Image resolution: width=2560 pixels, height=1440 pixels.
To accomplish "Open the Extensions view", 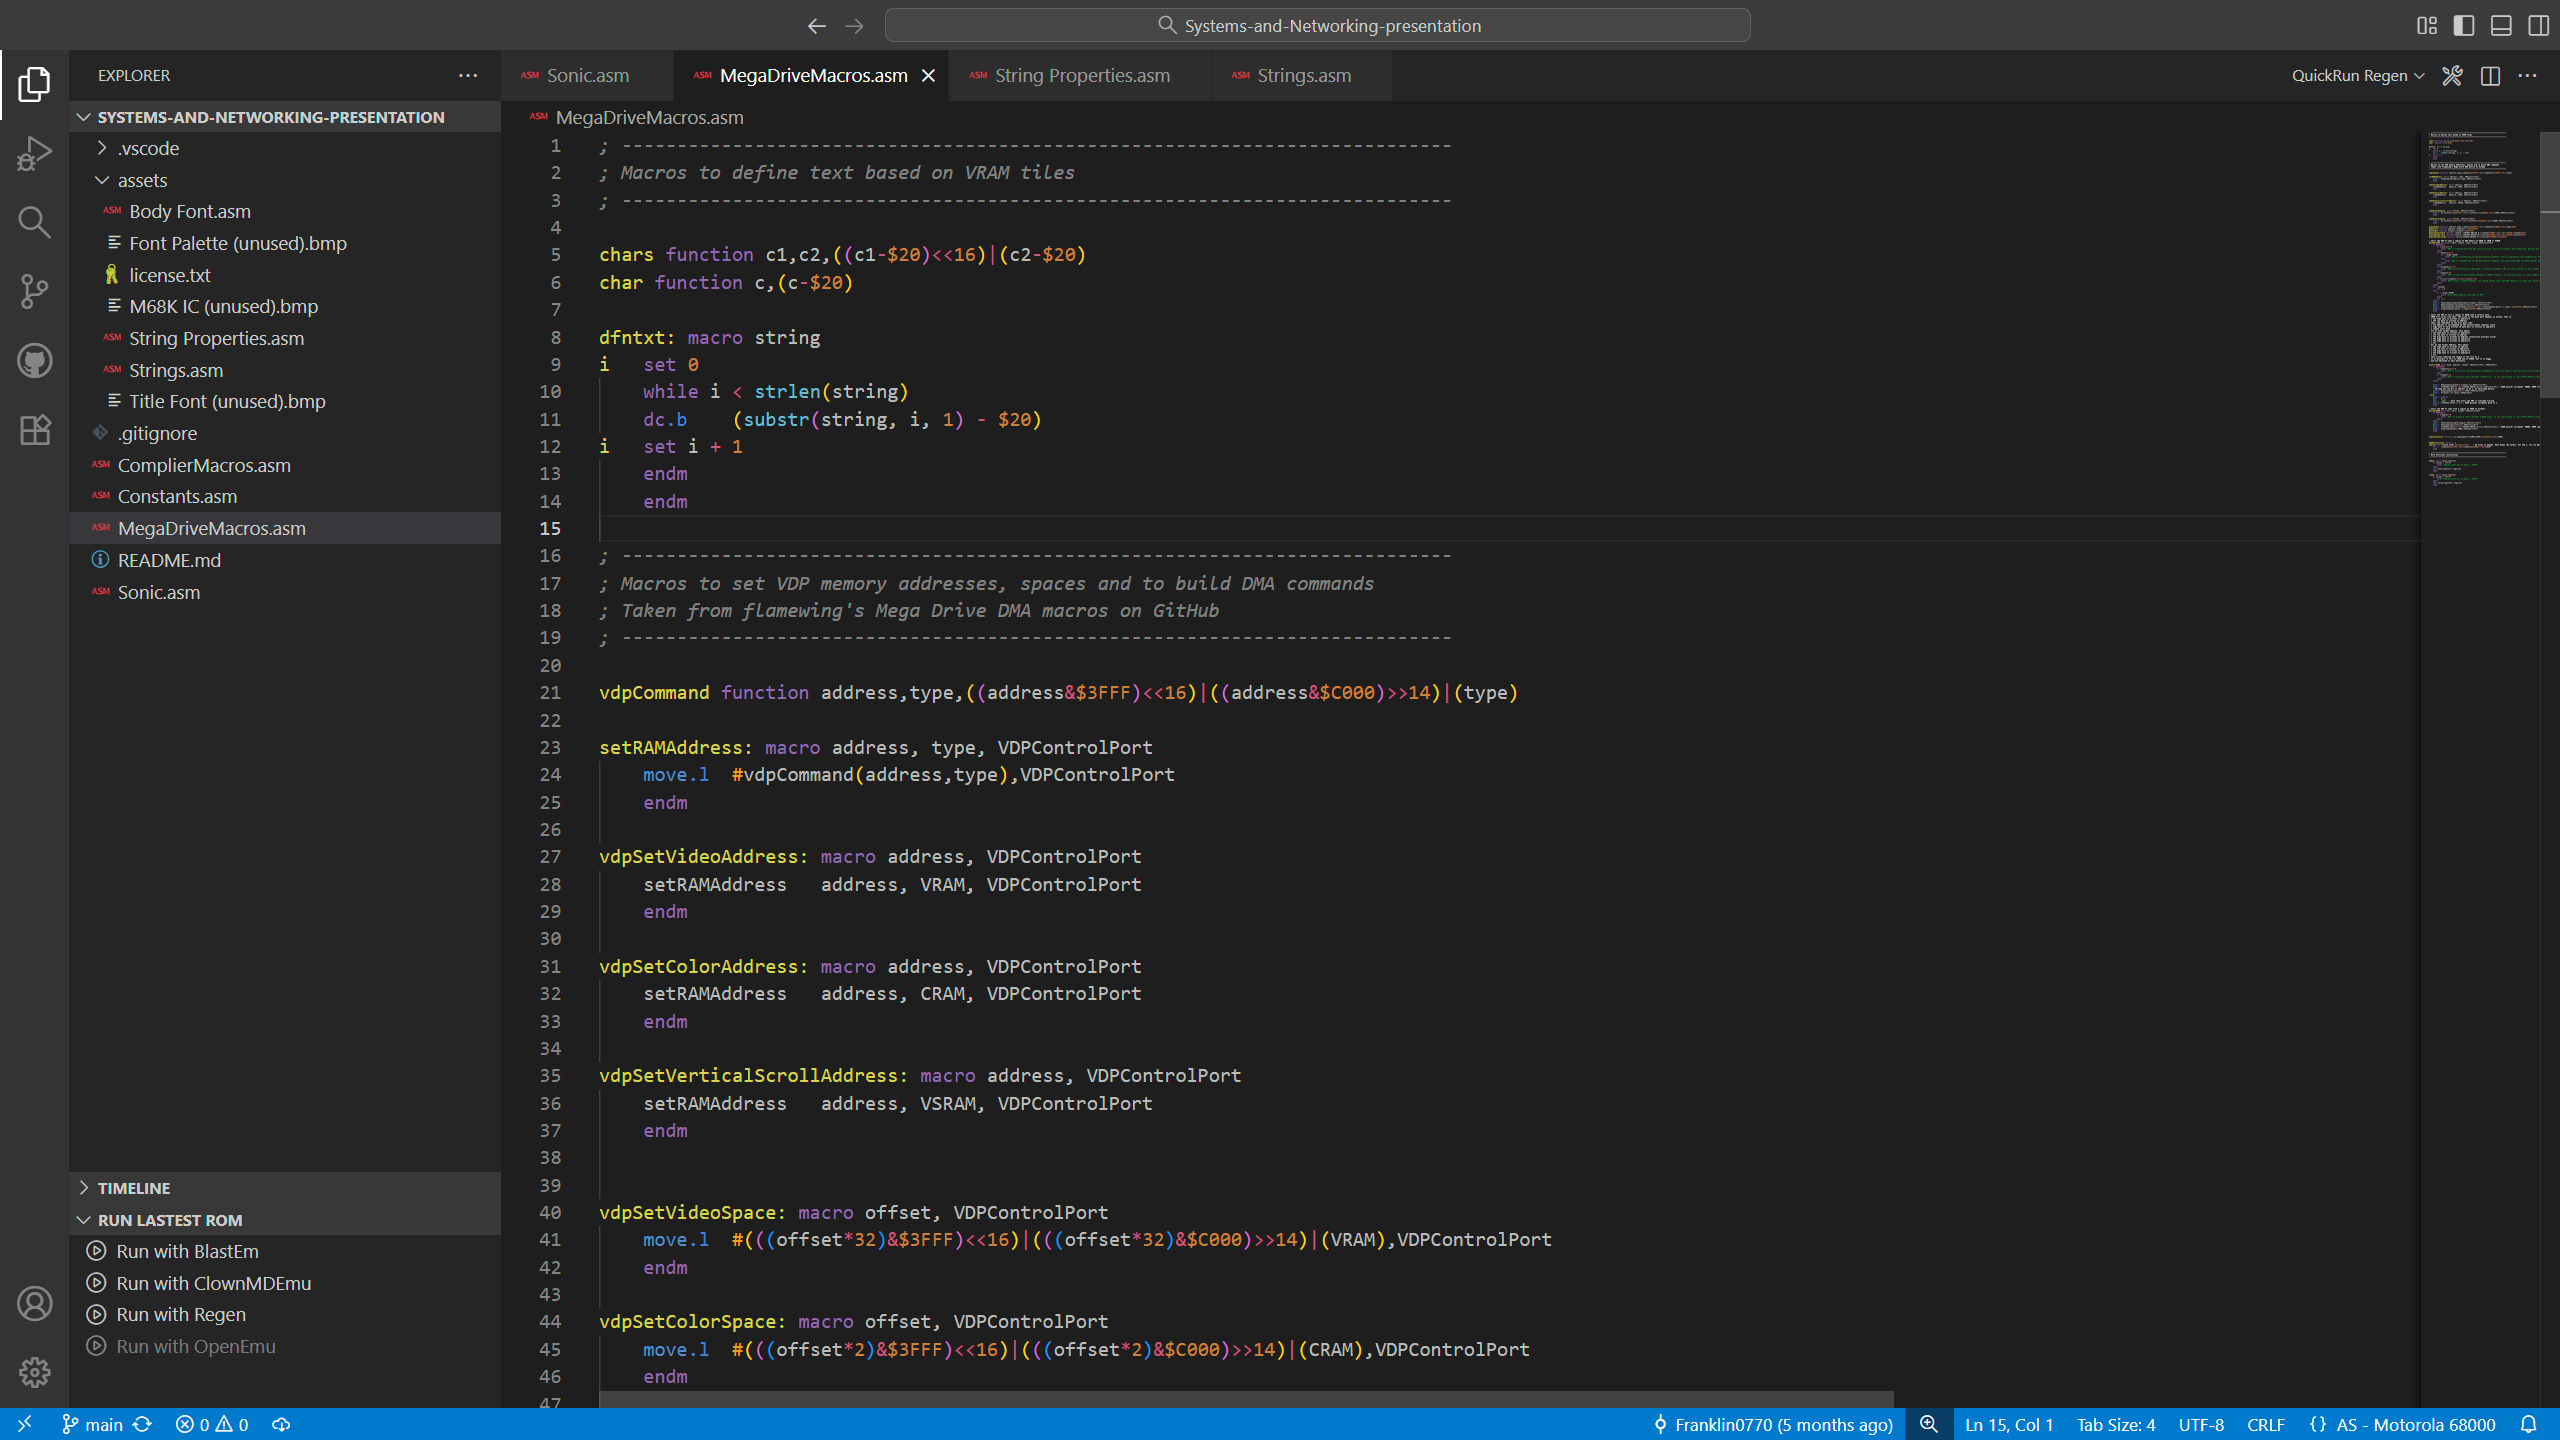I will pyautogui.click(x=34, y=430).
